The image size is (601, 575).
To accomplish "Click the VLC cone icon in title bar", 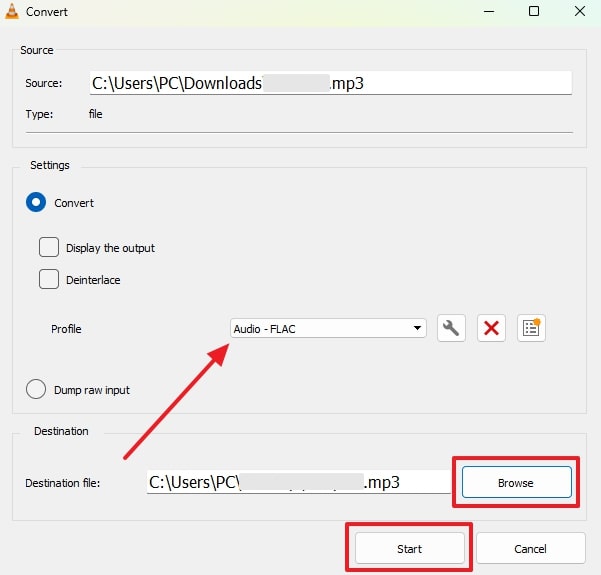I will click(x=13, y=11).
